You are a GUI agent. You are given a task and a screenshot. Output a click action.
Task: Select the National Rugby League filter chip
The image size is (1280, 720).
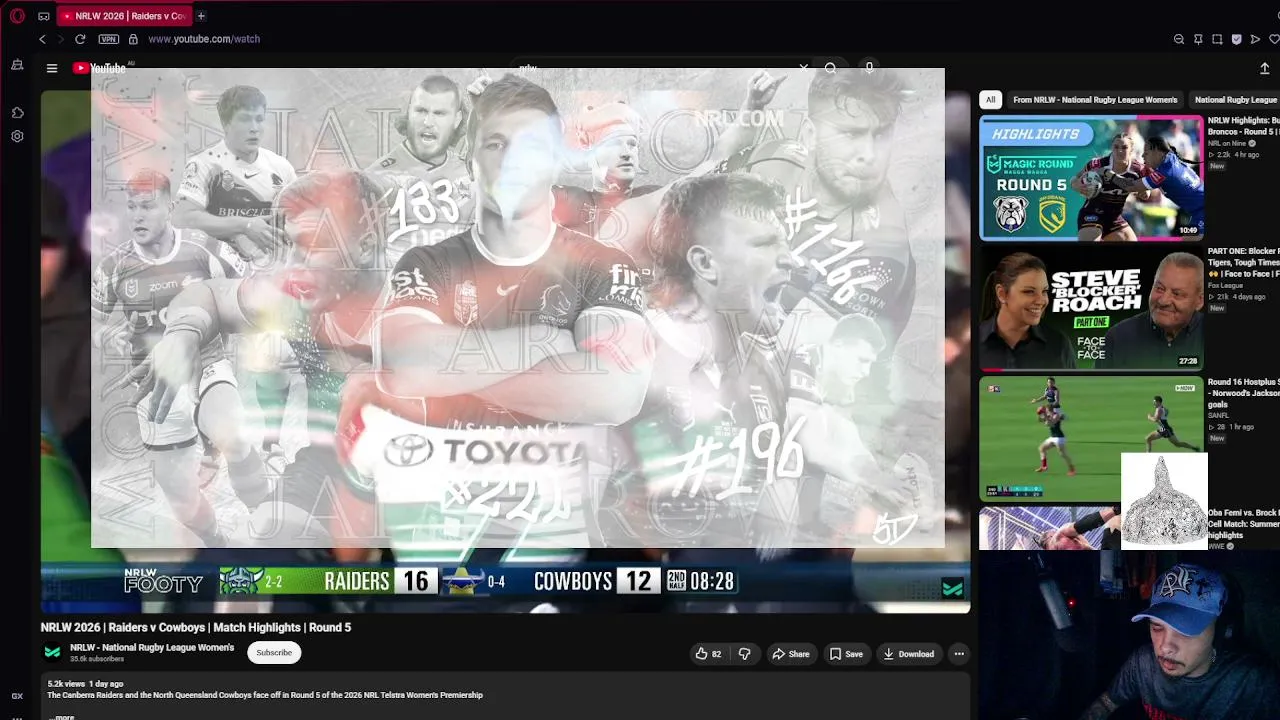pyautogui.click(x=1236, y=100)
